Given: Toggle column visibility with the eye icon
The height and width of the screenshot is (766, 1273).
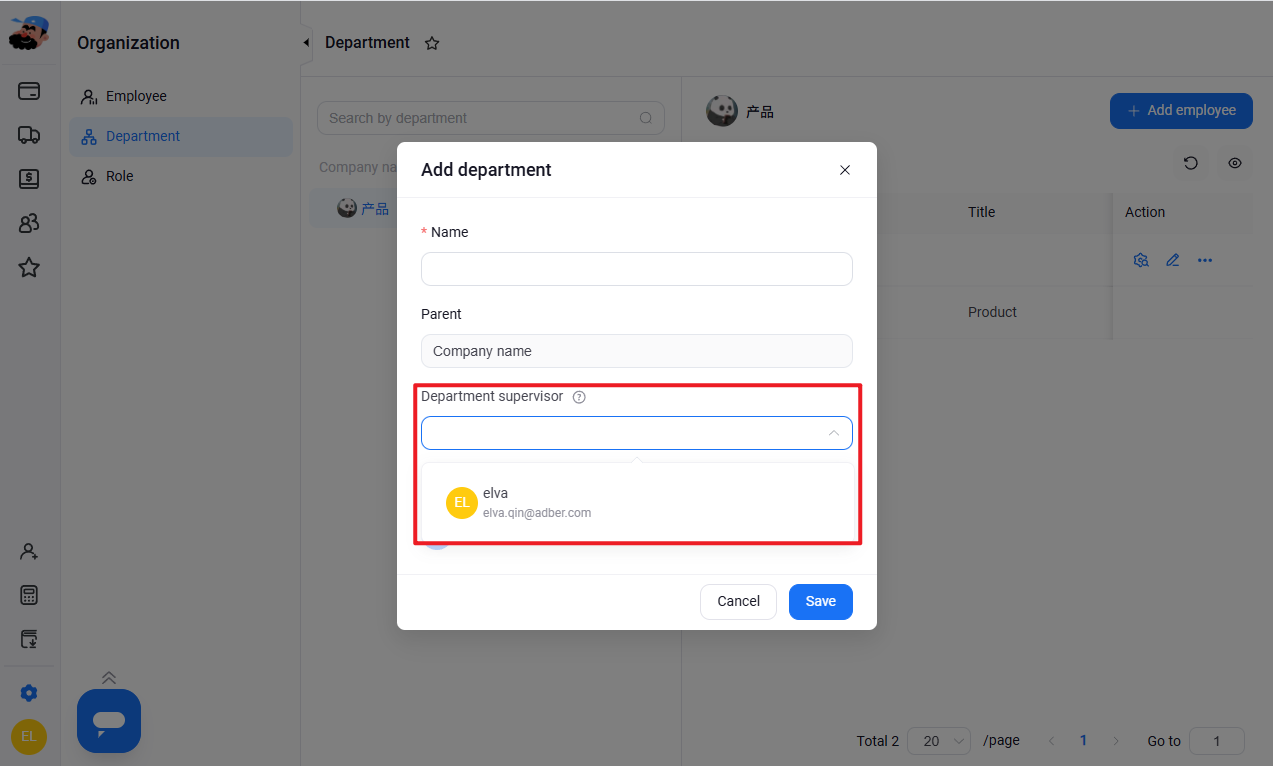Looking at the screenshot, I should [x=1235, y=163].
